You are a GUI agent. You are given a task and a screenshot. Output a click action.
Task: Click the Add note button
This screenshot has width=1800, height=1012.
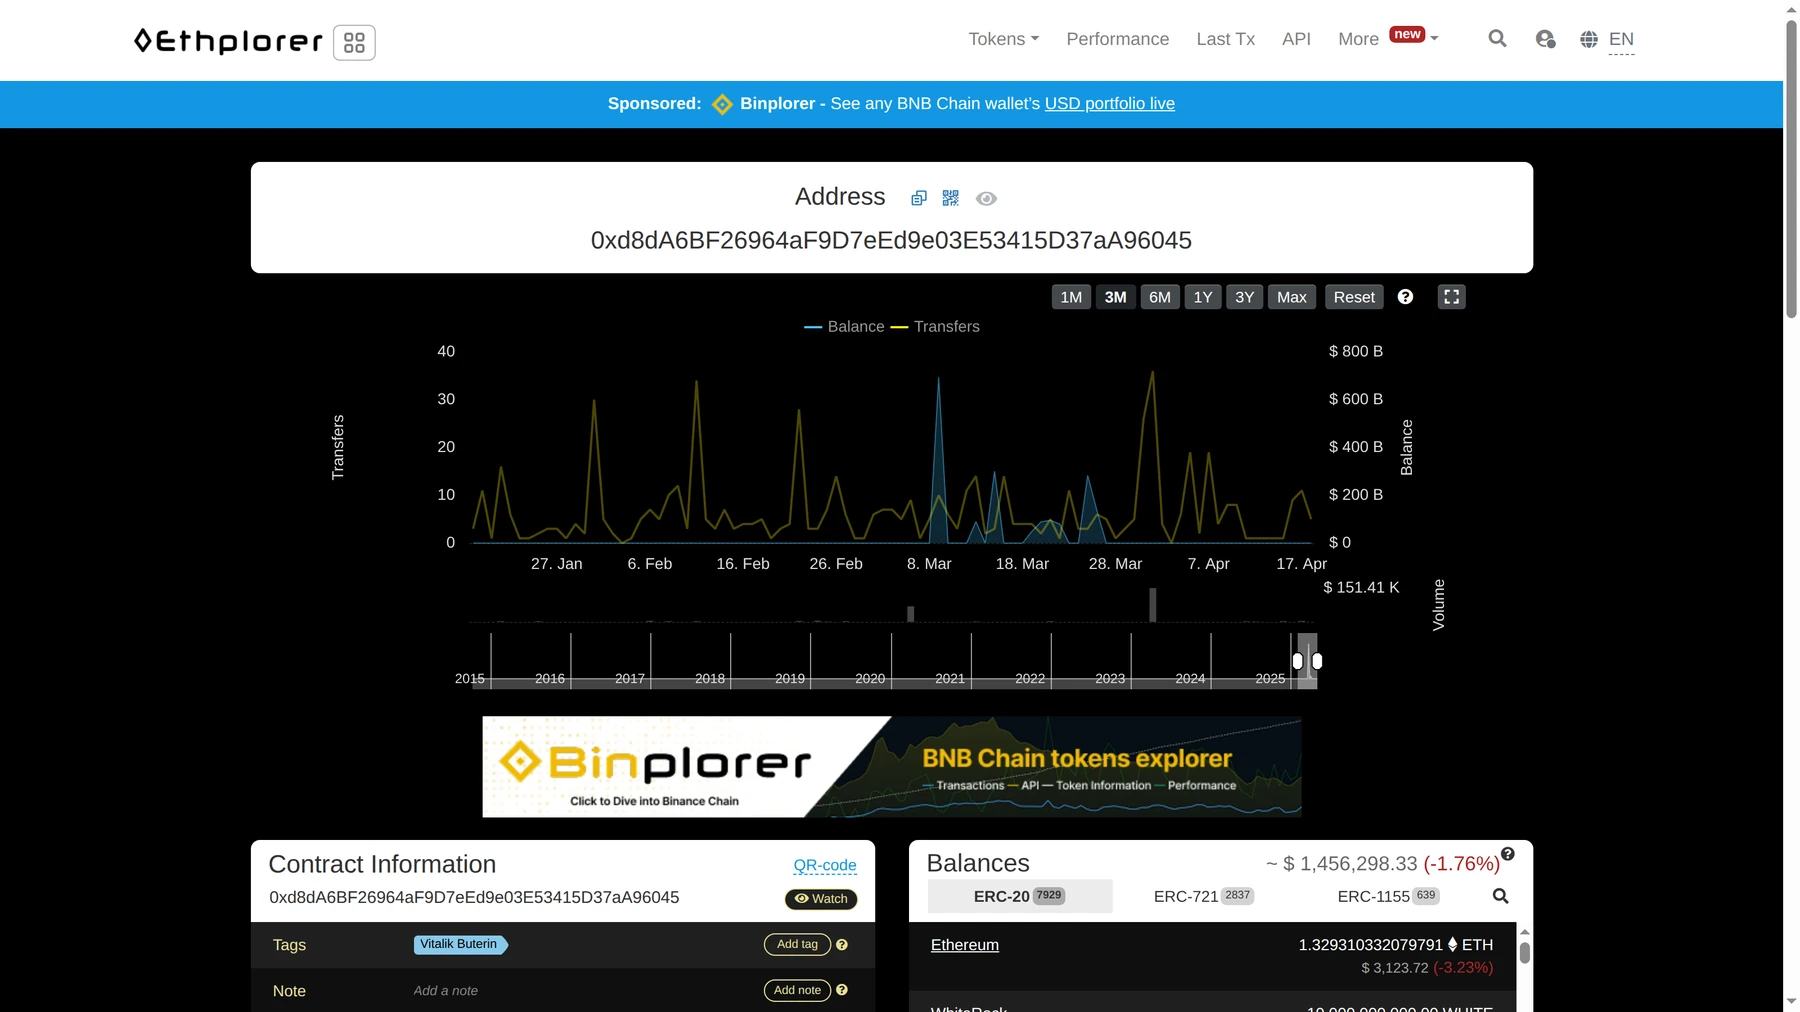[x=797, y=990]
